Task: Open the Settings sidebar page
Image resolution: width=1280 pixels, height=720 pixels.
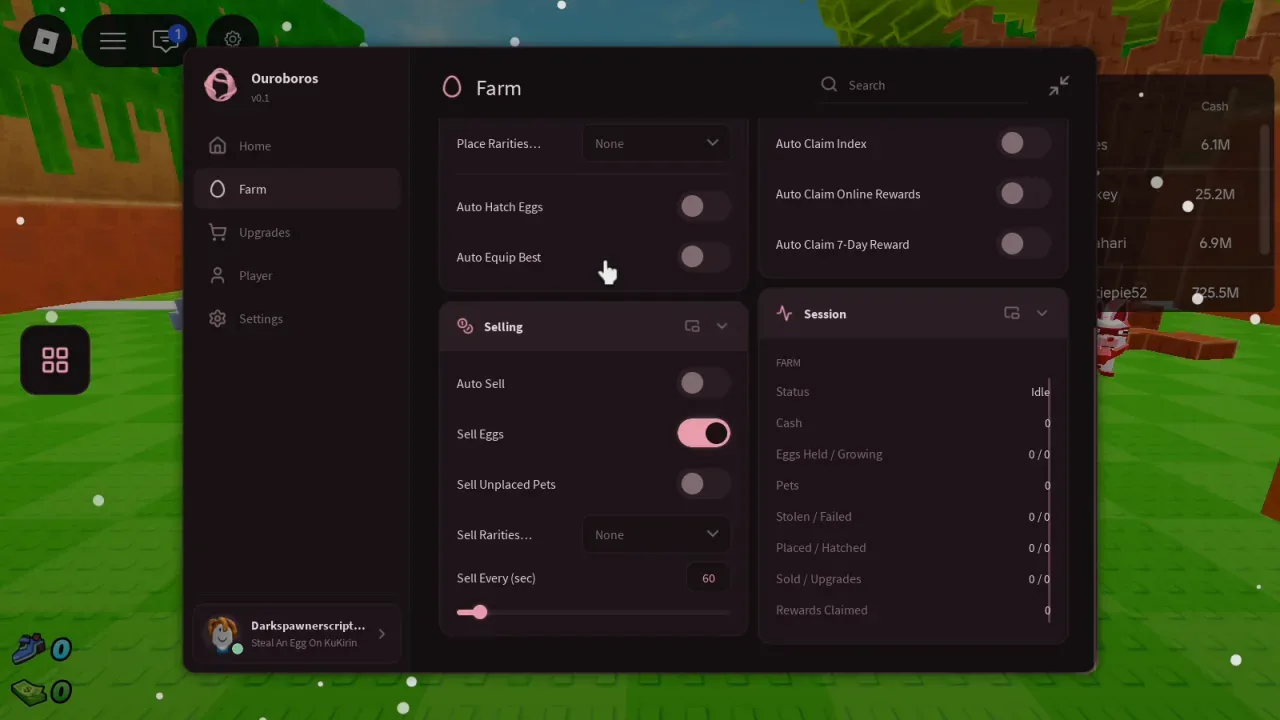Action: [297, 319]
